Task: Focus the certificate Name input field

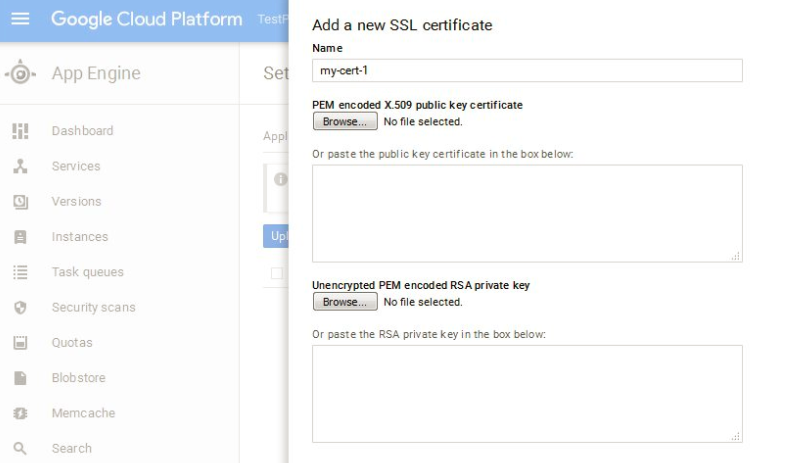Action: pos(527,70)
